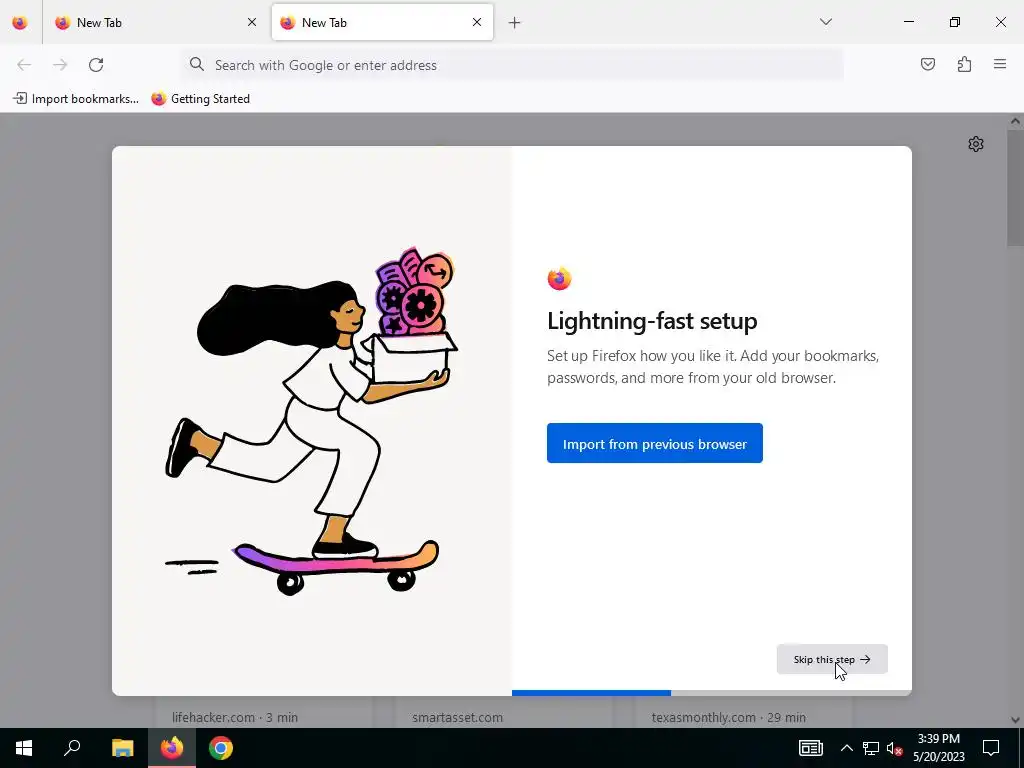The image size is (1024, 768).
Task: Launch Google Chrome from taskbar
Action: coord(221,748)
